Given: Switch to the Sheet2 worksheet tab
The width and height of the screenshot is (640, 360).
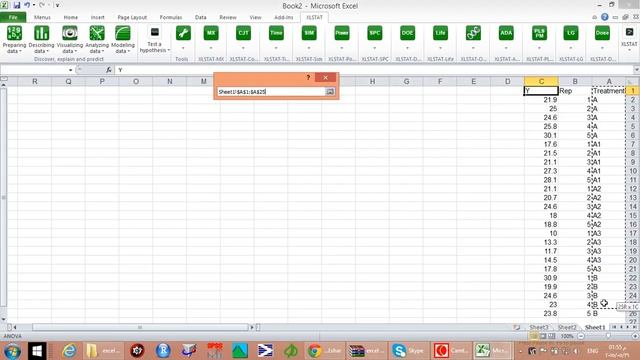Looking at the screenshot, I should click(567, 327).
